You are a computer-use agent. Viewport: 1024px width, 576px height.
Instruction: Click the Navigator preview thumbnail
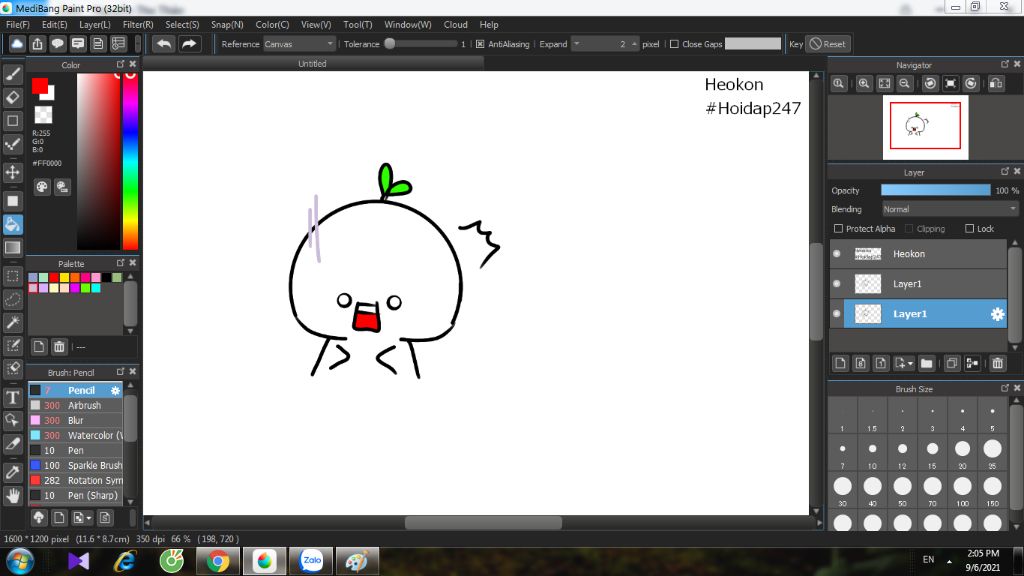click(925, 127)
